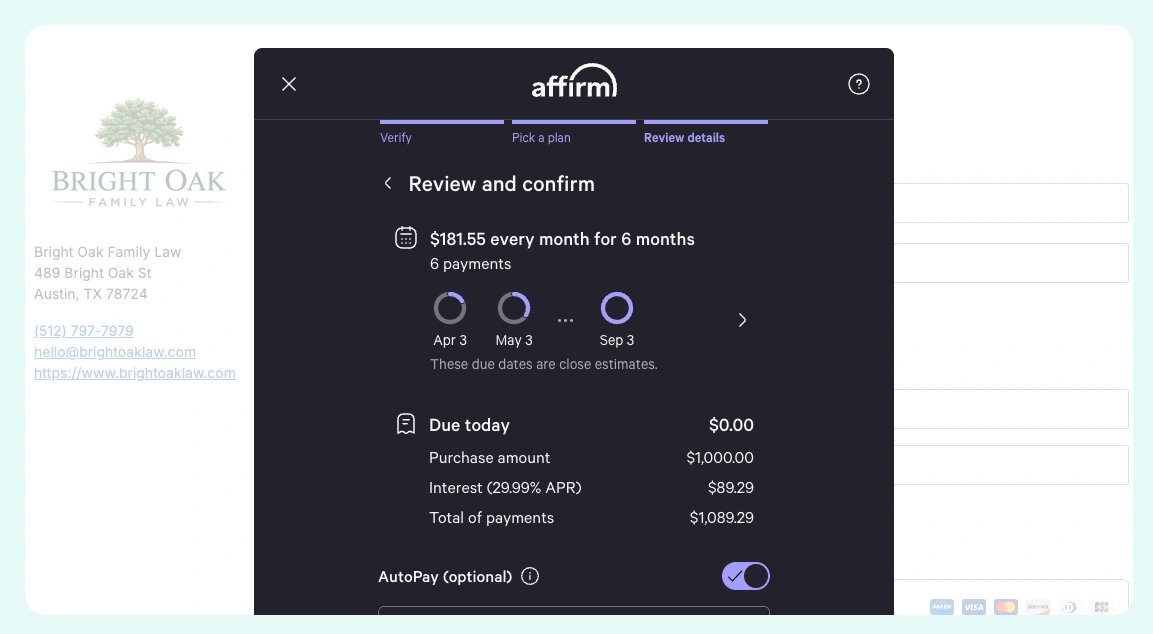Go back using the Review and confirm arrow
Viewport: 1153px width, 634px height.
point(388,183)
